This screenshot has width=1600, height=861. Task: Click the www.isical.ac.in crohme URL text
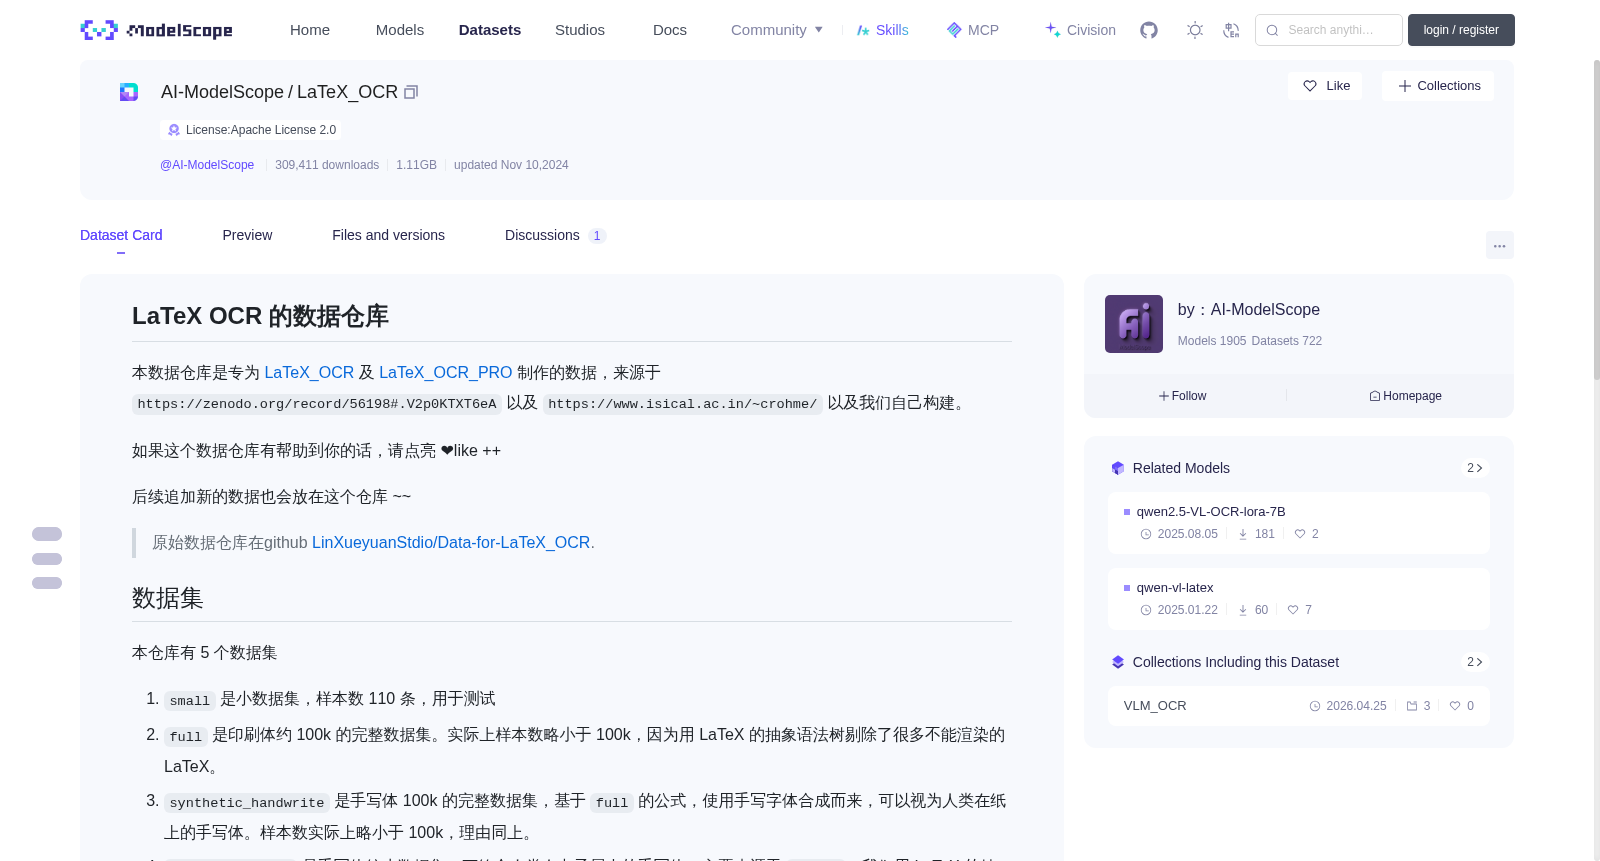tap(682, 404)
